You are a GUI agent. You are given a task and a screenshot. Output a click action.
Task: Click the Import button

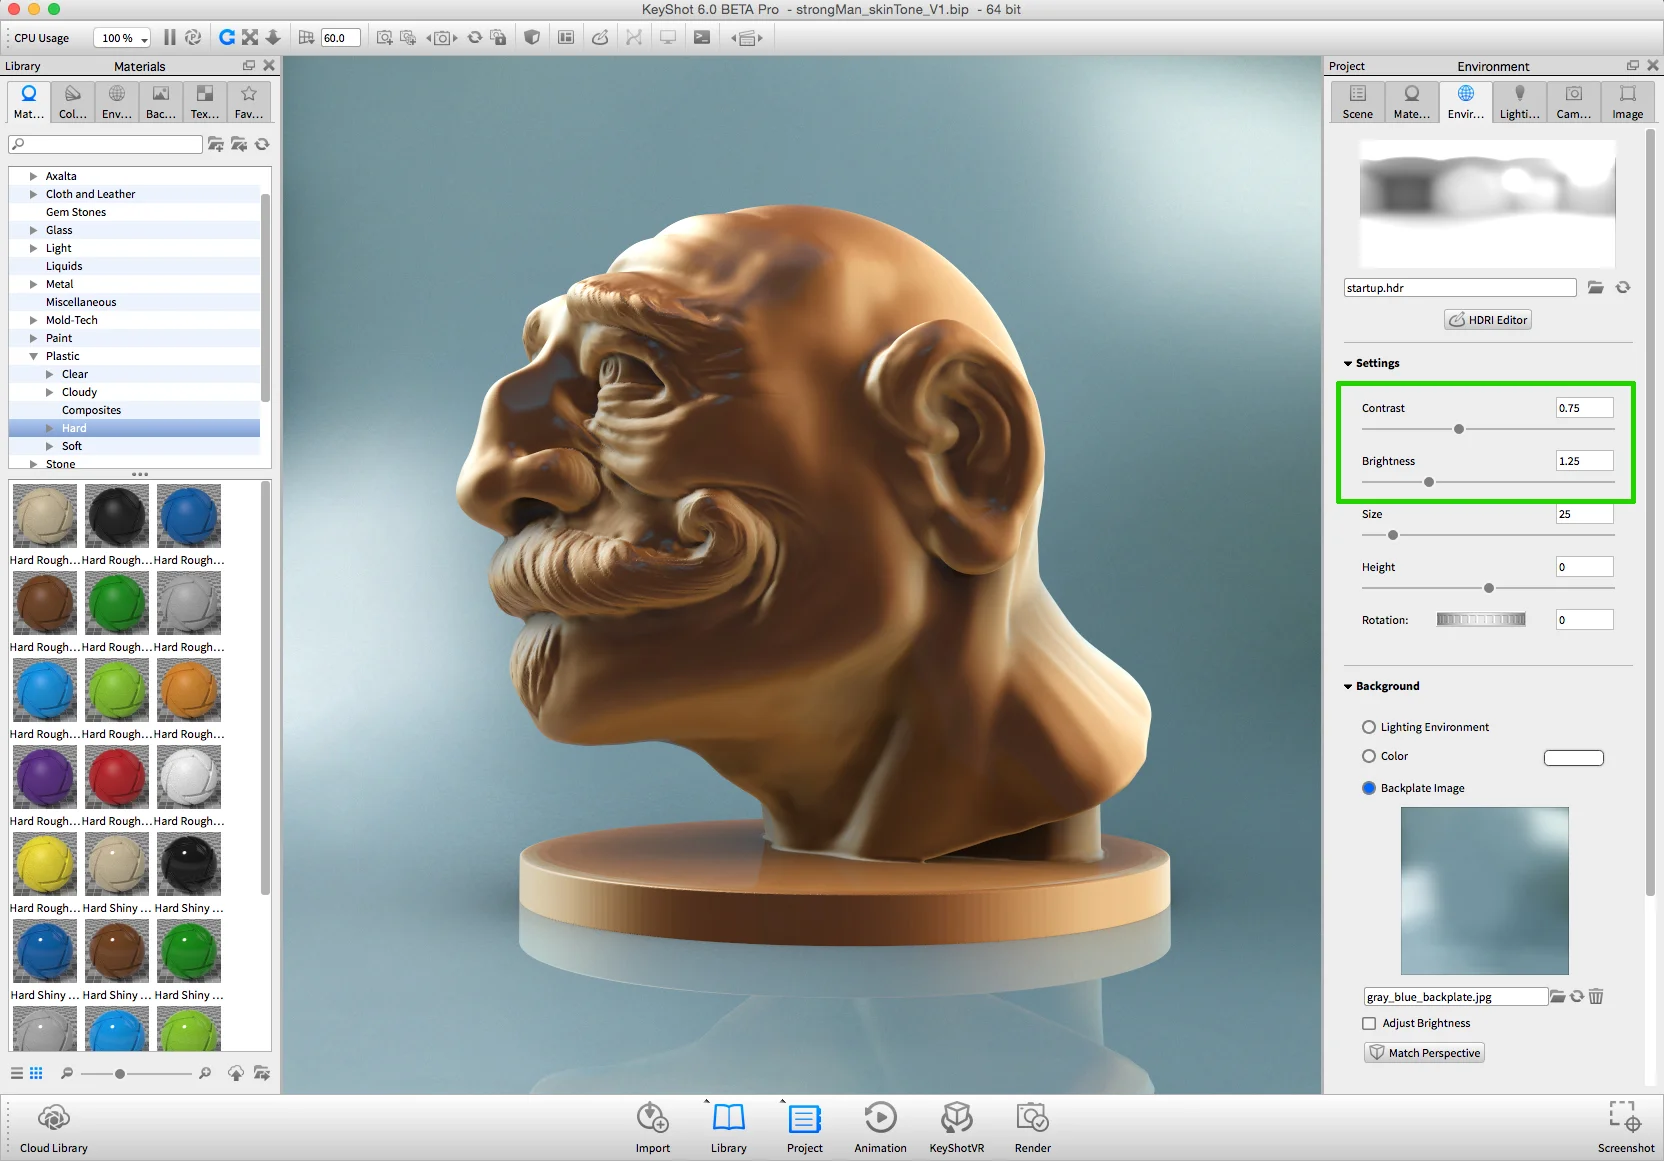point(653,1128)
